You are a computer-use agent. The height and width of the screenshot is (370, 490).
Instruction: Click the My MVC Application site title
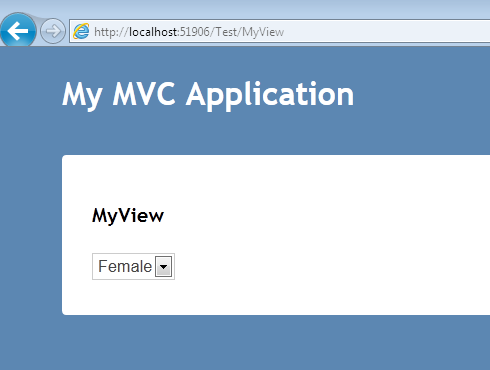(x=208, y=95)
